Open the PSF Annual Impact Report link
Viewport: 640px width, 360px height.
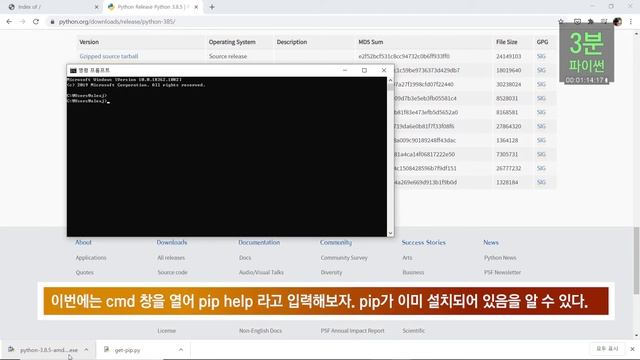[x=353, y=331]
